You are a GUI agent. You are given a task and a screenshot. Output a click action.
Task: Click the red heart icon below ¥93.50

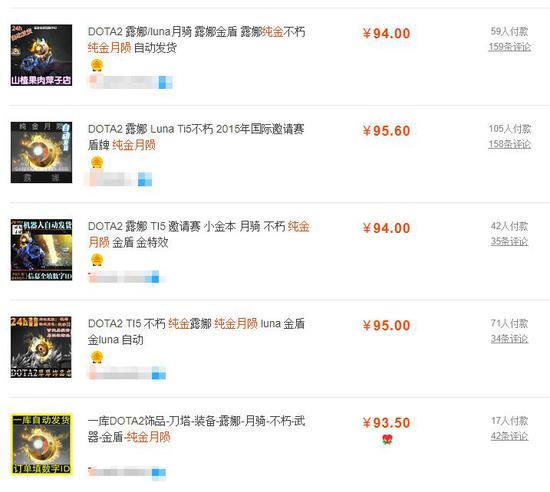point(387,439)
